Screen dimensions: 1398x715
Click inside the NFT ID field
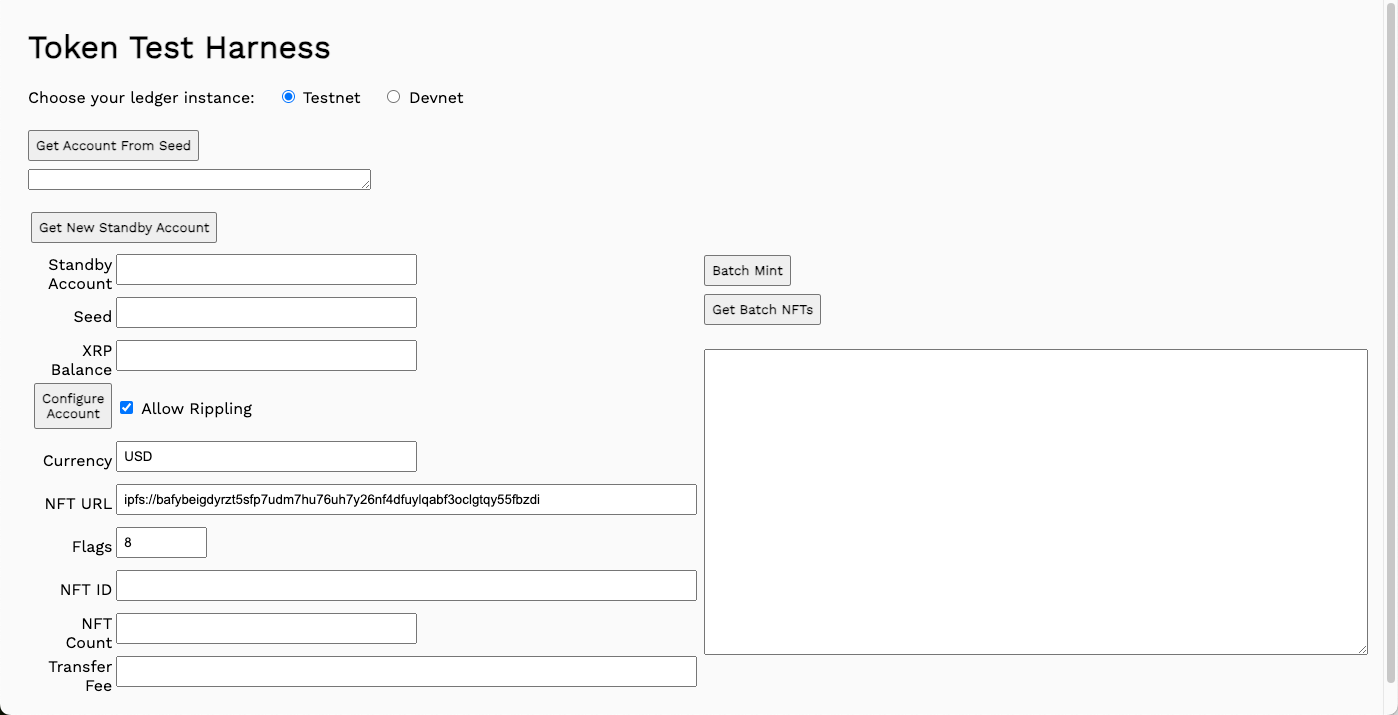(406, 586)
